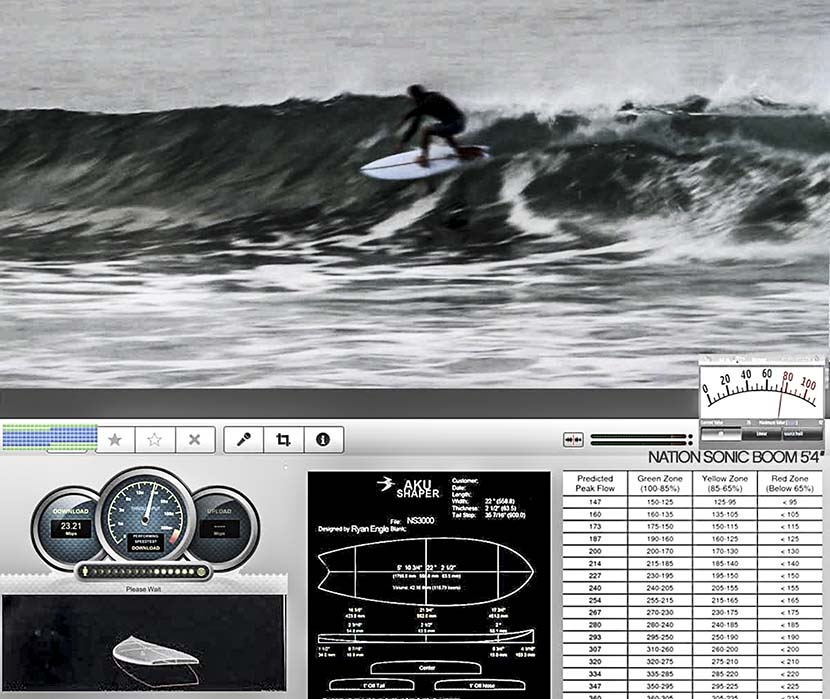Click the surfboard outline top-view drawing
830x699 pixels.
pos(425,571)
